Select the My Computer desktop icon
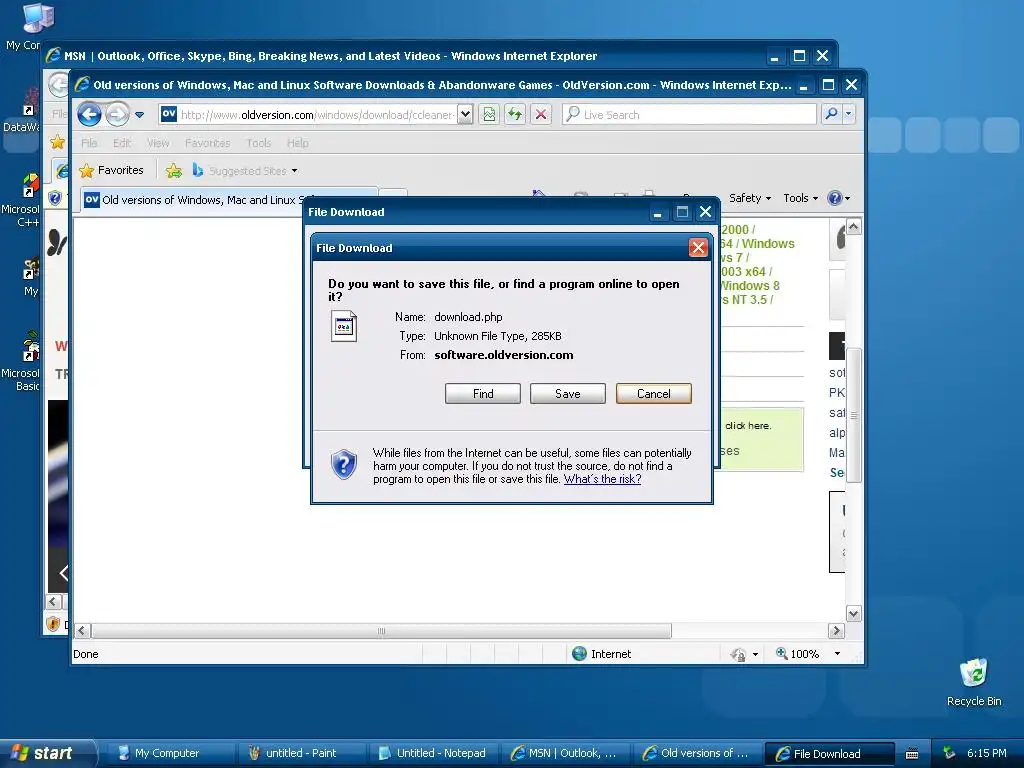The width and height of the screenshot is (1024, 768). pos(29,26)
